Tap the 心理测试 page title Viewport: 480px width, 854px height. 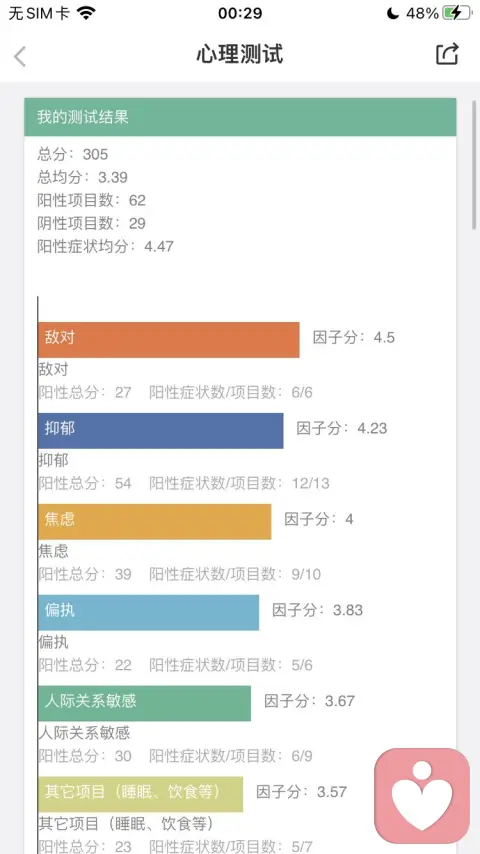click(240, 55)
